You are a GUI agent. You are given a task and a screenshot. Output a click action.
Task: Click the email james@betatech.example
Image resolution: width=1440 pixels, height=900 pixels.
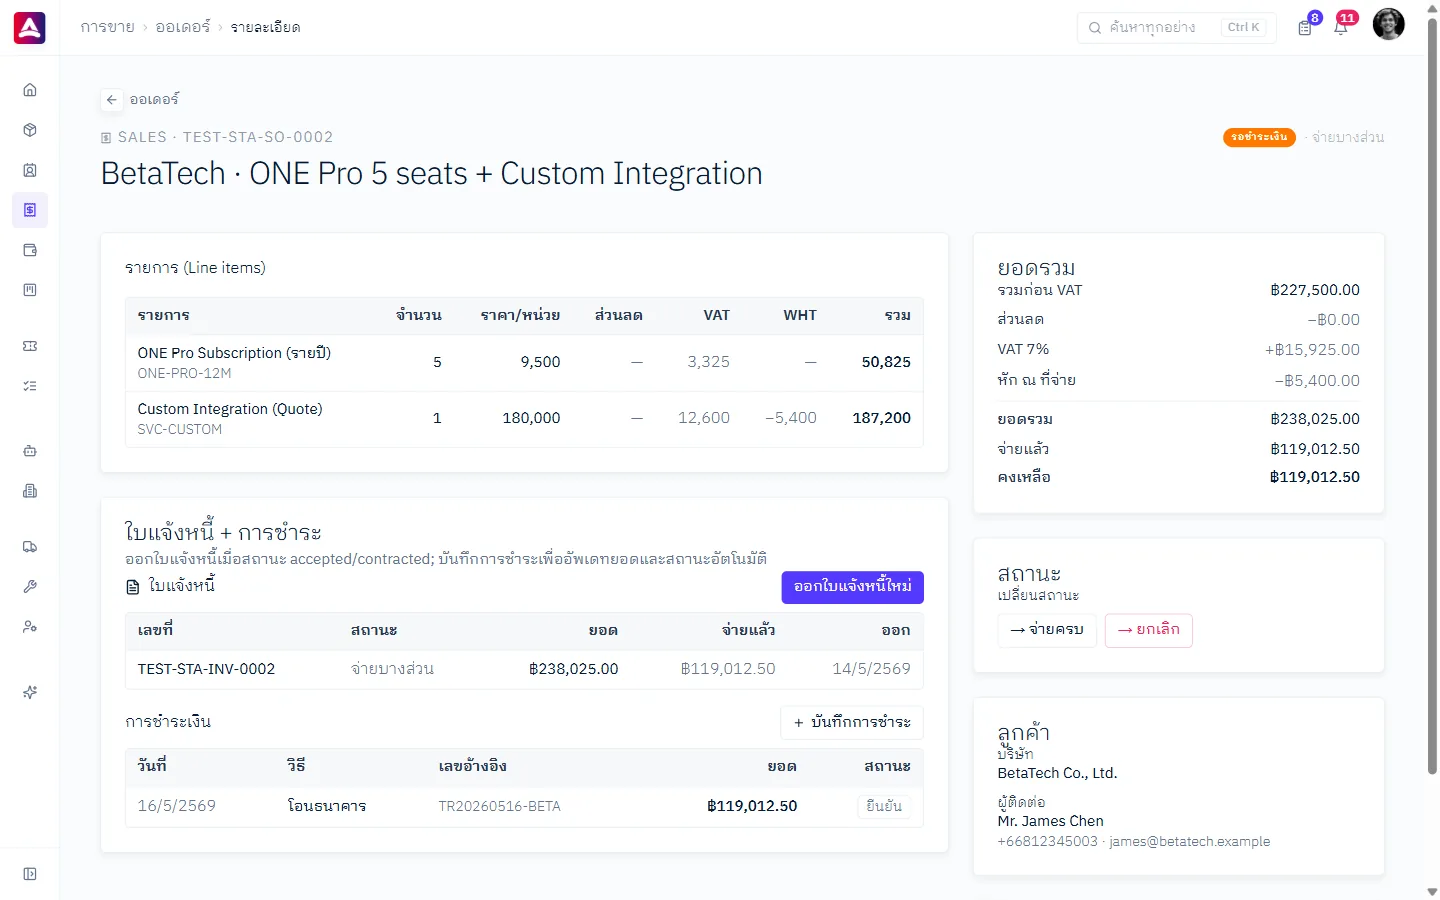click(x=1190, y=842)
